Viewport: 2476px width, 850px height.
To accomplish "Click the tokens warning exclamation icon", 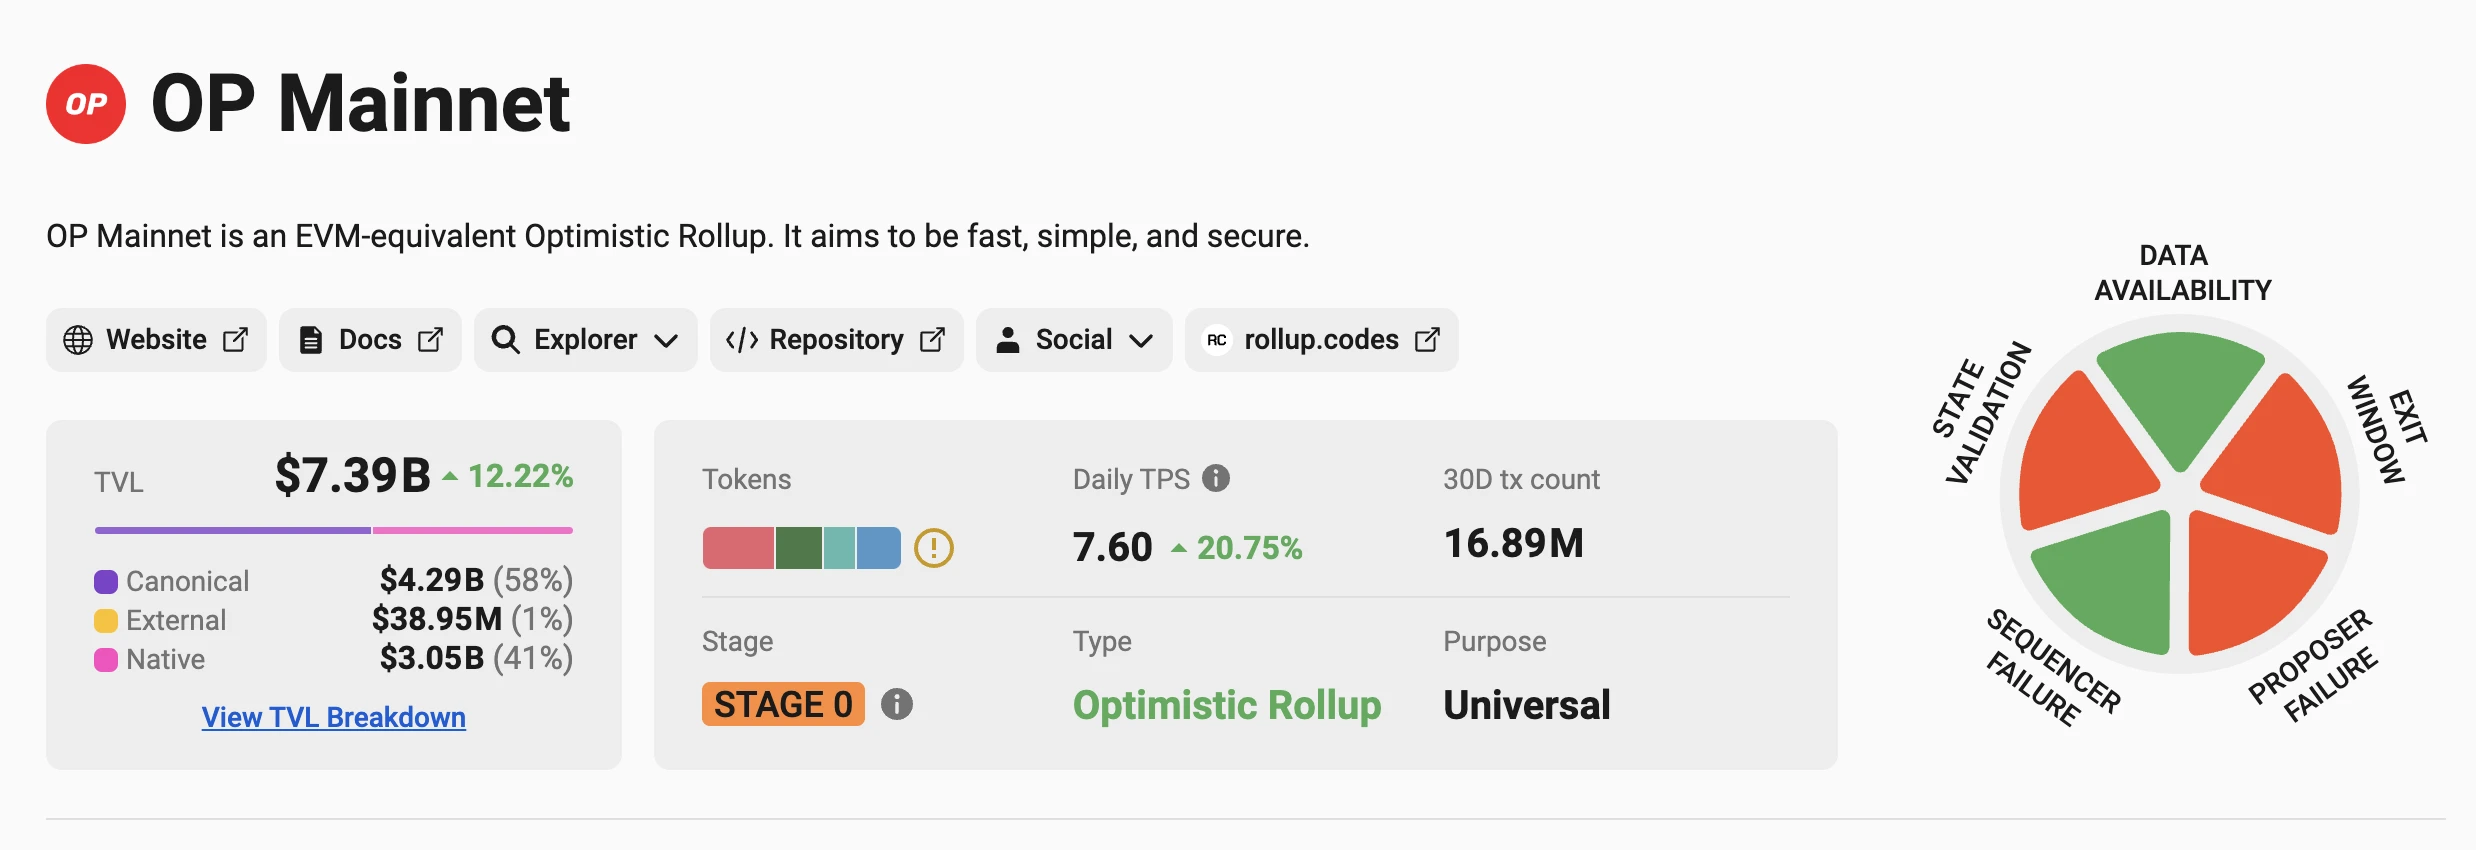I will (934, 548).
